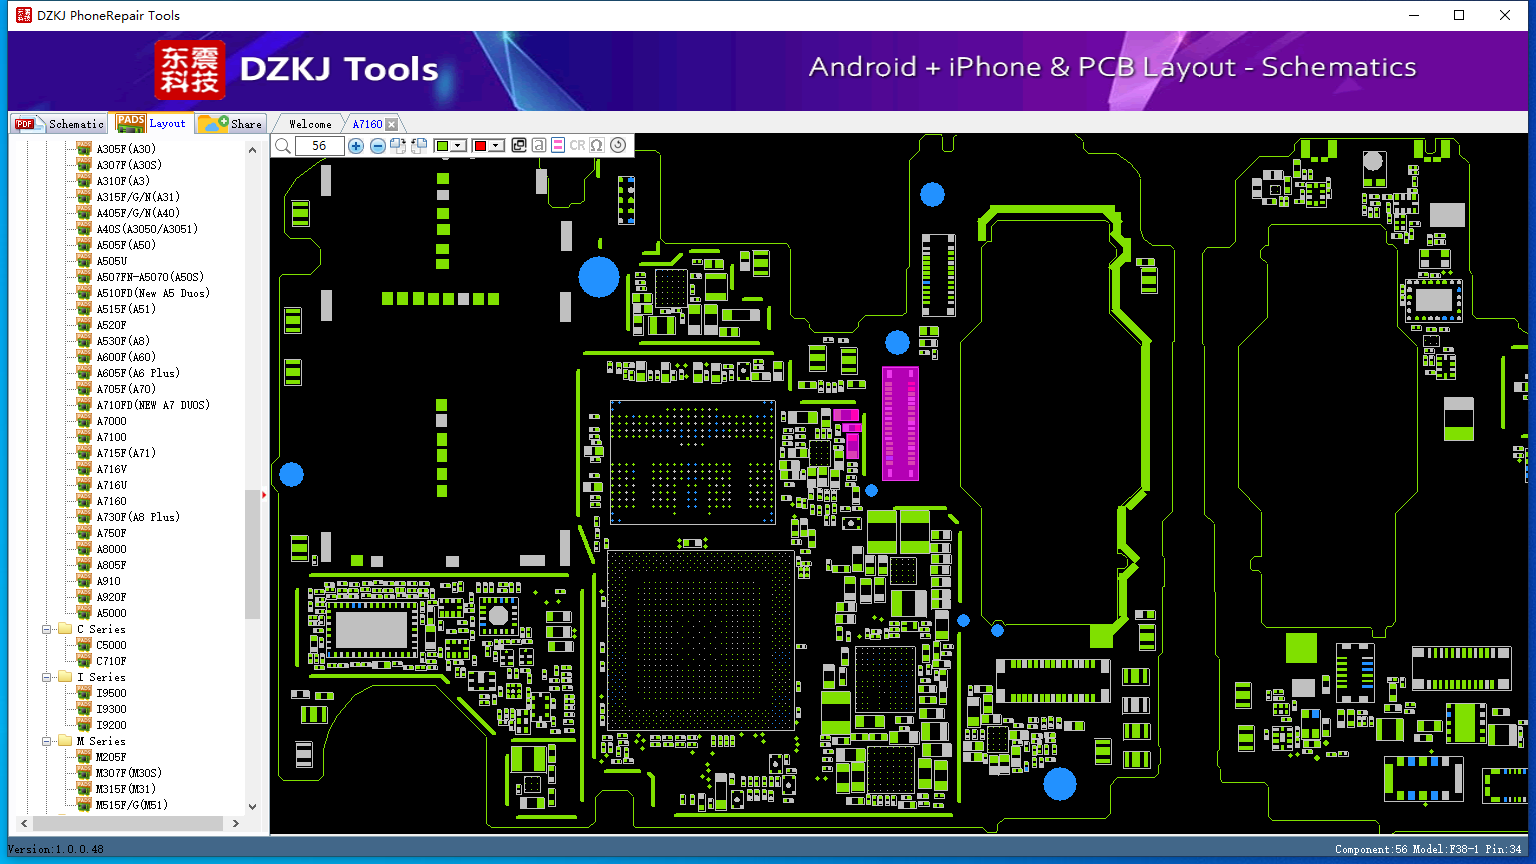Image resolution: width=1536 pixels, height=864 pixels.
Task: Open the A305F(A30) layout file
Action: 126,149
